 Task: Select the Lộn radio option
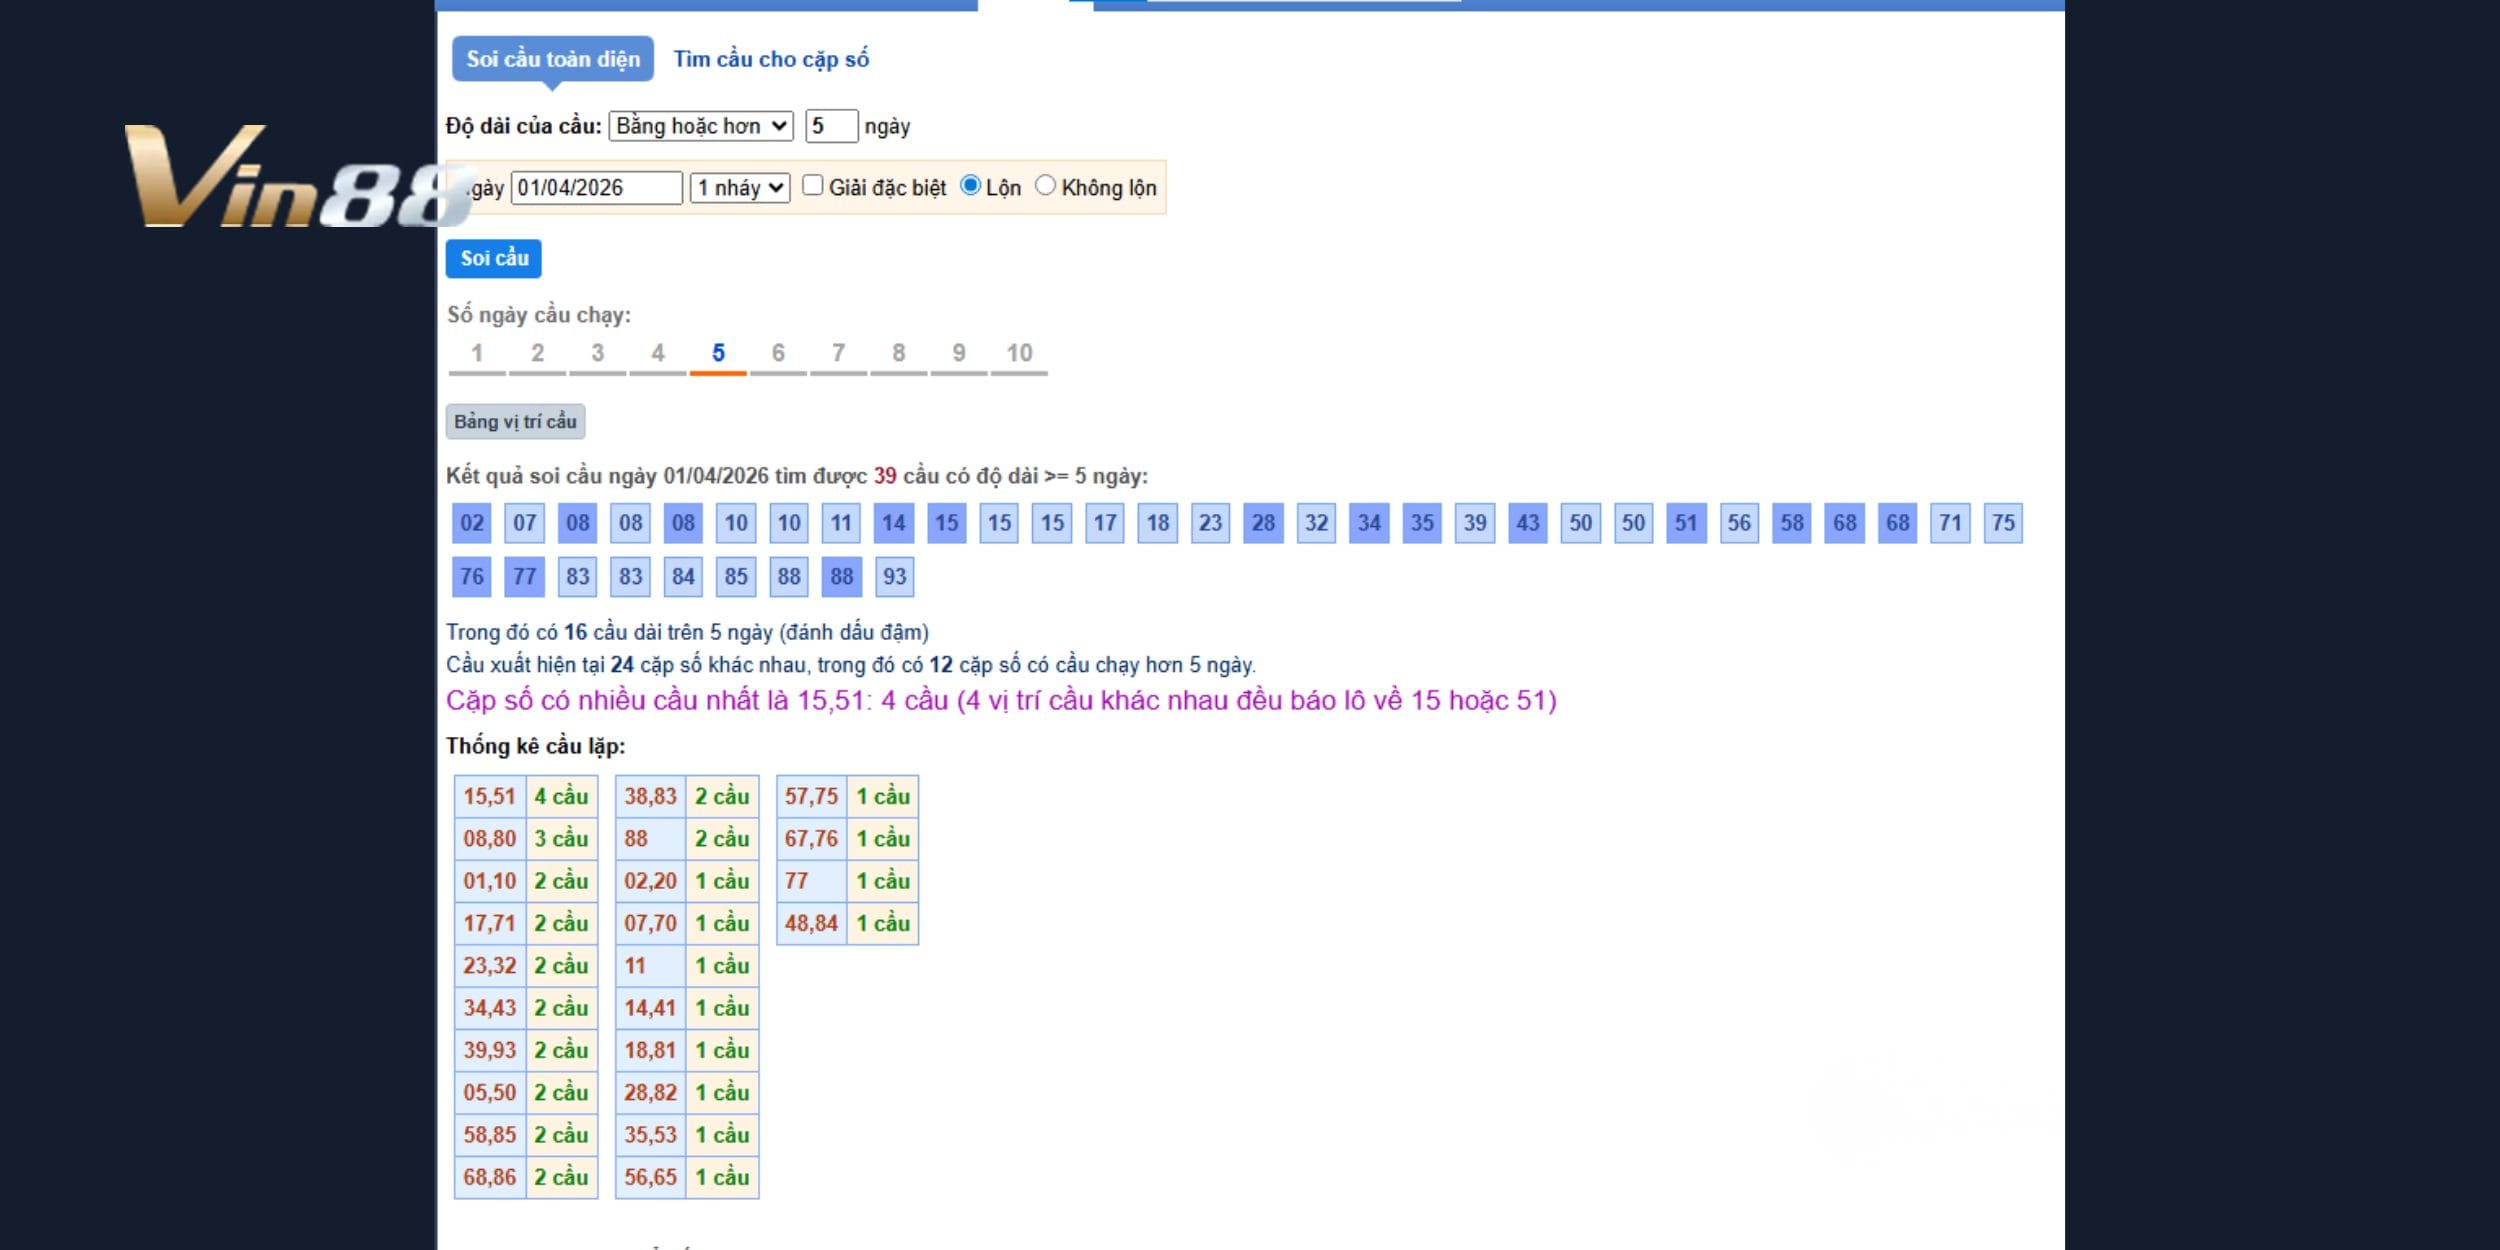pyautogui.click(x=969, y=186)
